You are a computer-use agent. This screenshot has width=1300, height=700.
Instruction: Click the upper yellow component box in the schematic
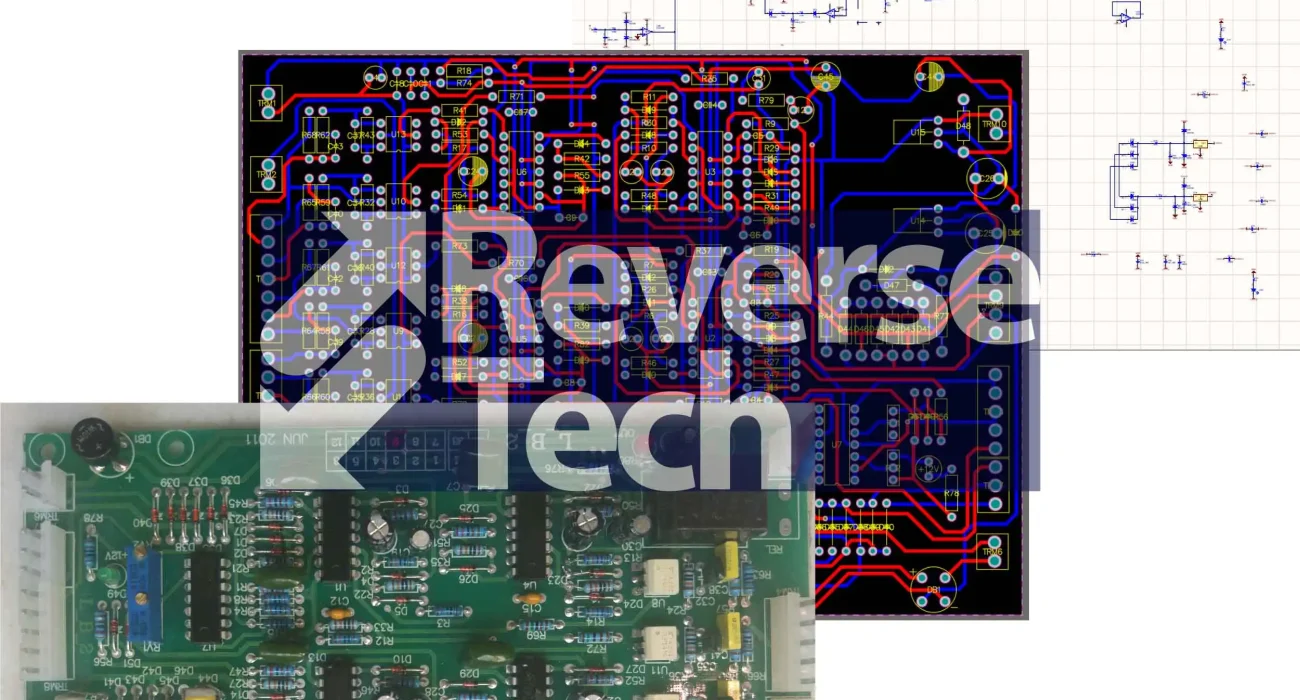tap(1199, 144)
